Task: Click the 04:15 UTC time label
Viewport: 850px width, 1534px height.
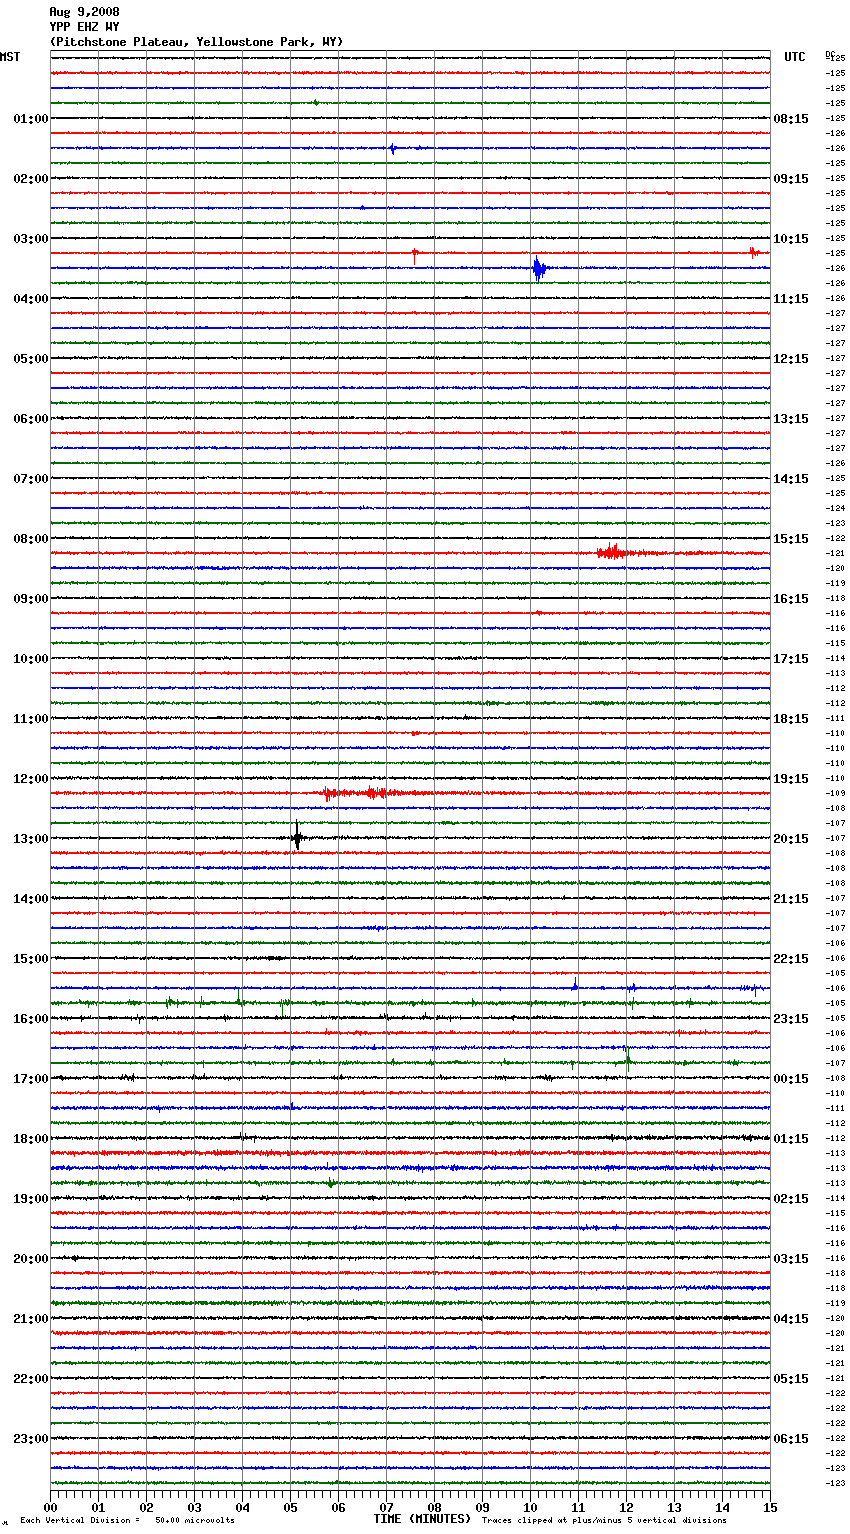Action: (x=791, y=1319)
